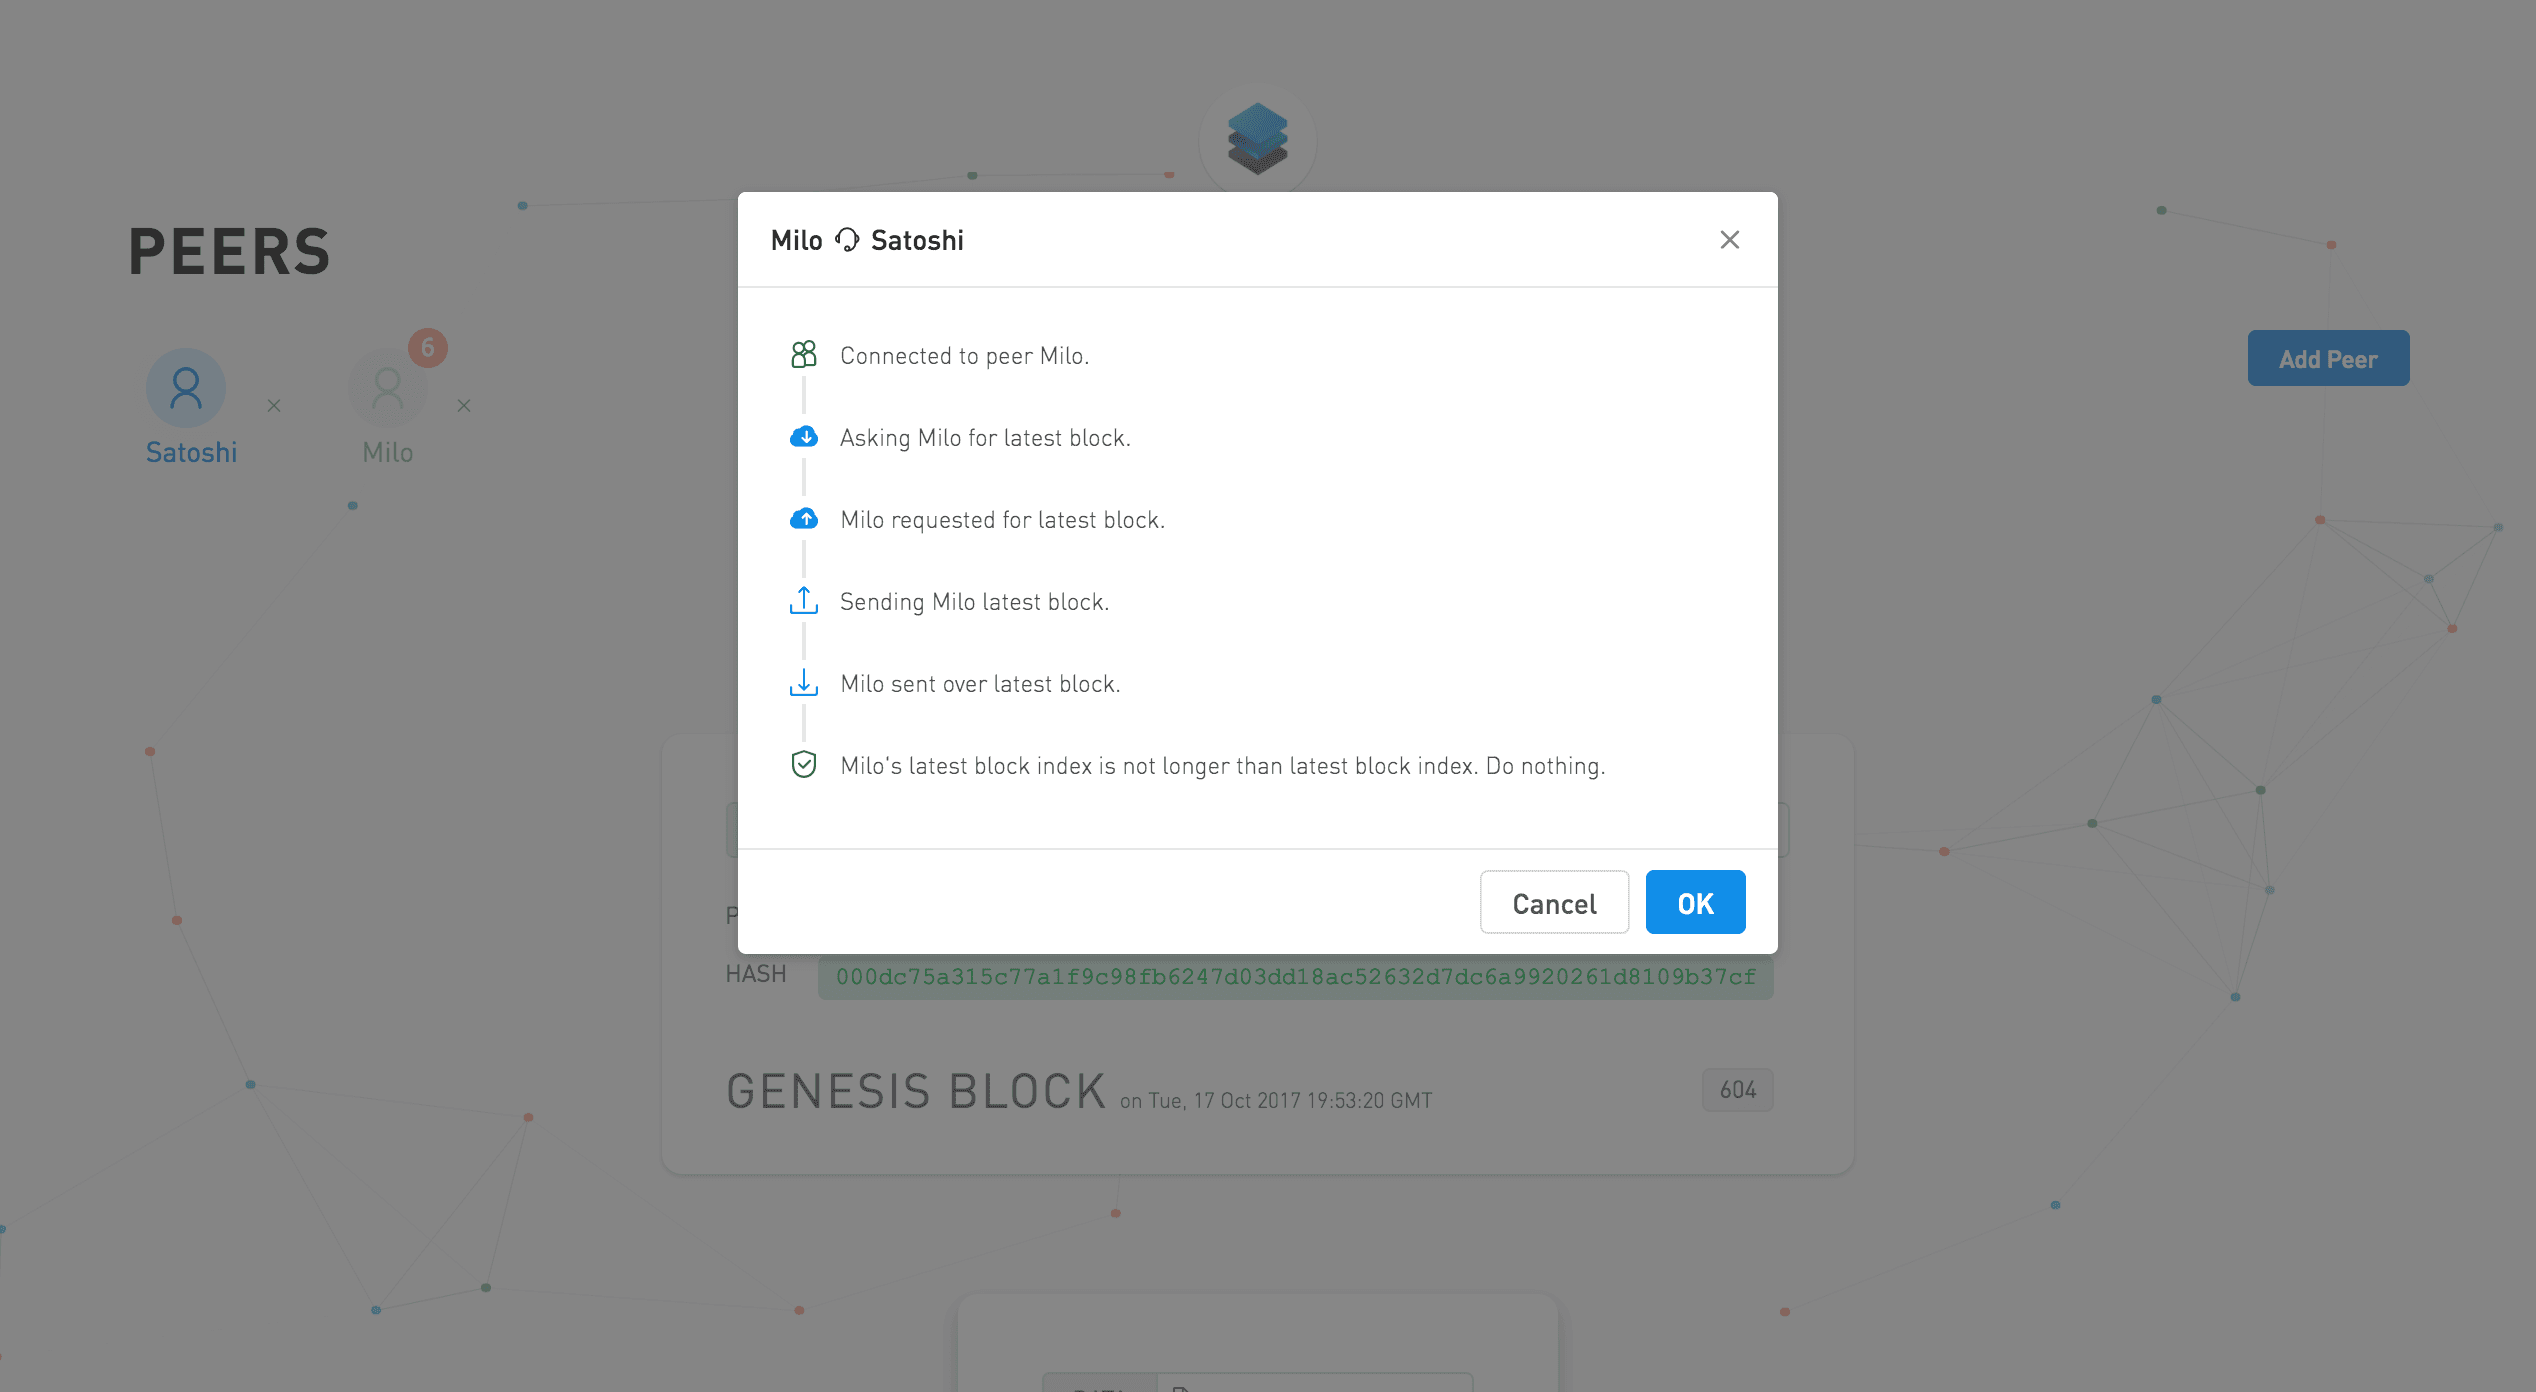Viewport: 2536px width, 1392px height.
Task: Select the Milo peer avatar
Action: 388,388
